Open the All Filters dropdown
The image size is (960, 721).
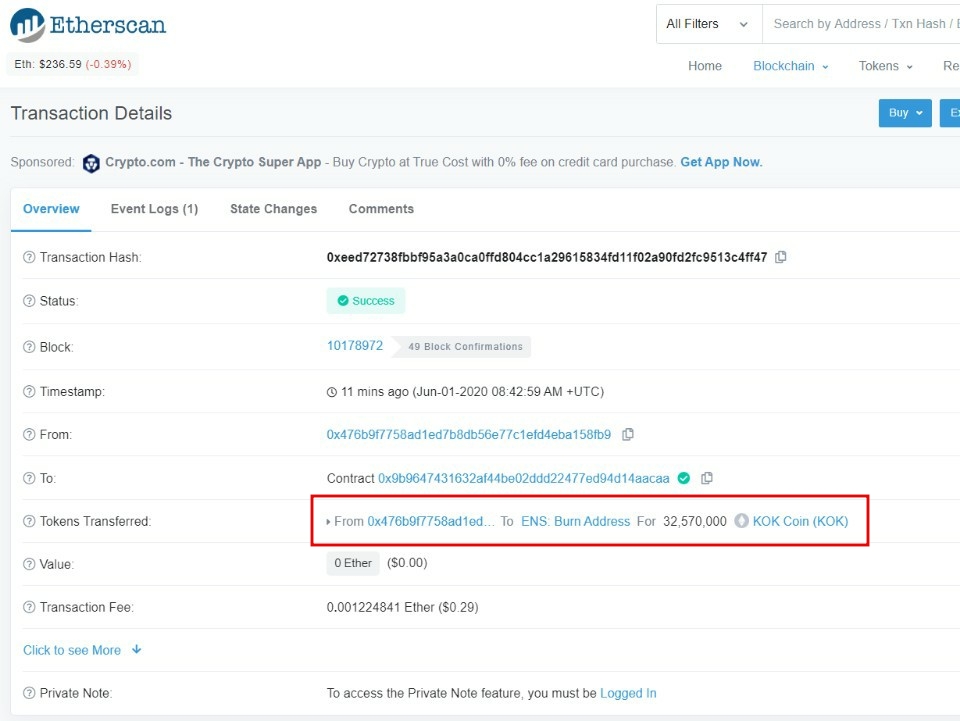tap(709, 24)
